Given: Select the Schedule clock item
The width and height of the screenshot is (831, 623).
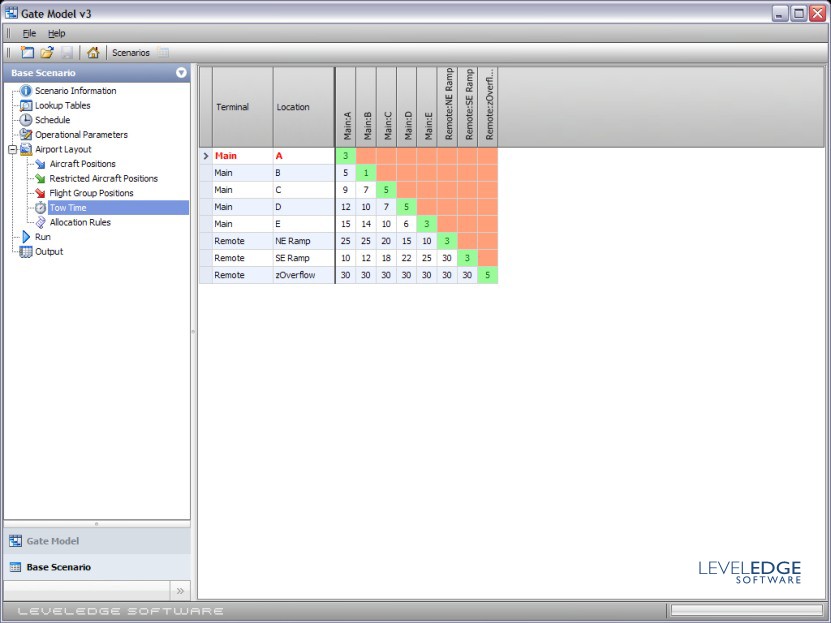Looking at the screenshot, I should point(52,120).
